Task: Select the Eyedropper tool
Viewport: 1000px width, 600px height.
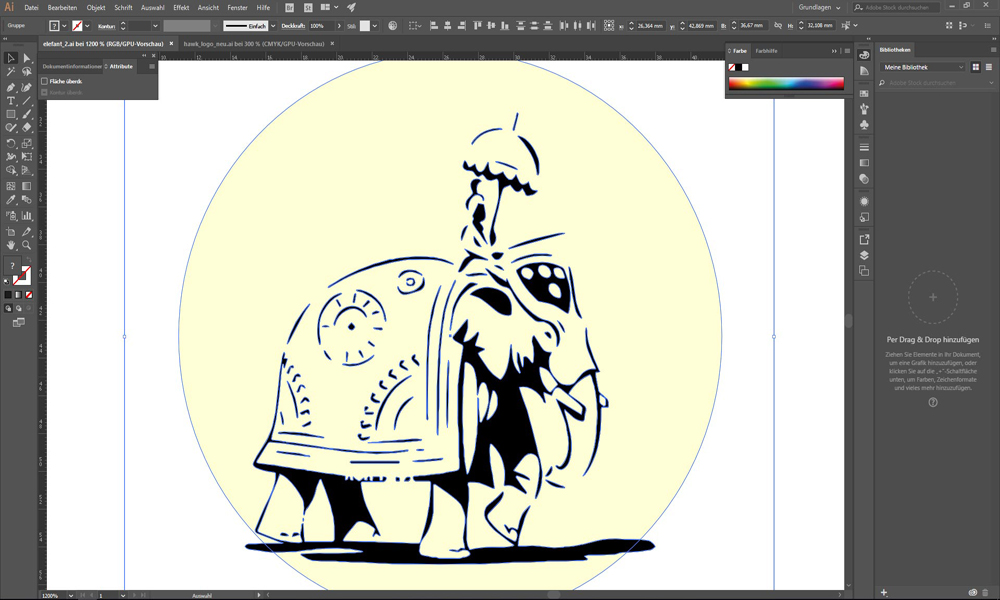Action: tap(11, 200)
